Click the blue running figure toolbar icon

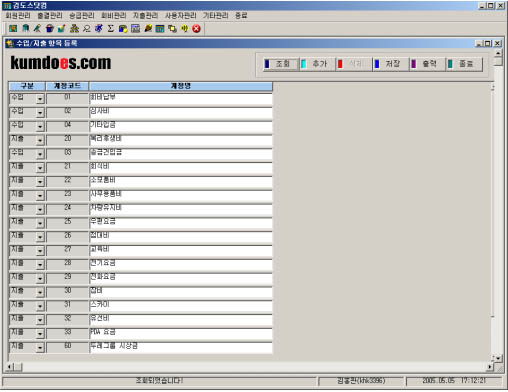[99, 29]
